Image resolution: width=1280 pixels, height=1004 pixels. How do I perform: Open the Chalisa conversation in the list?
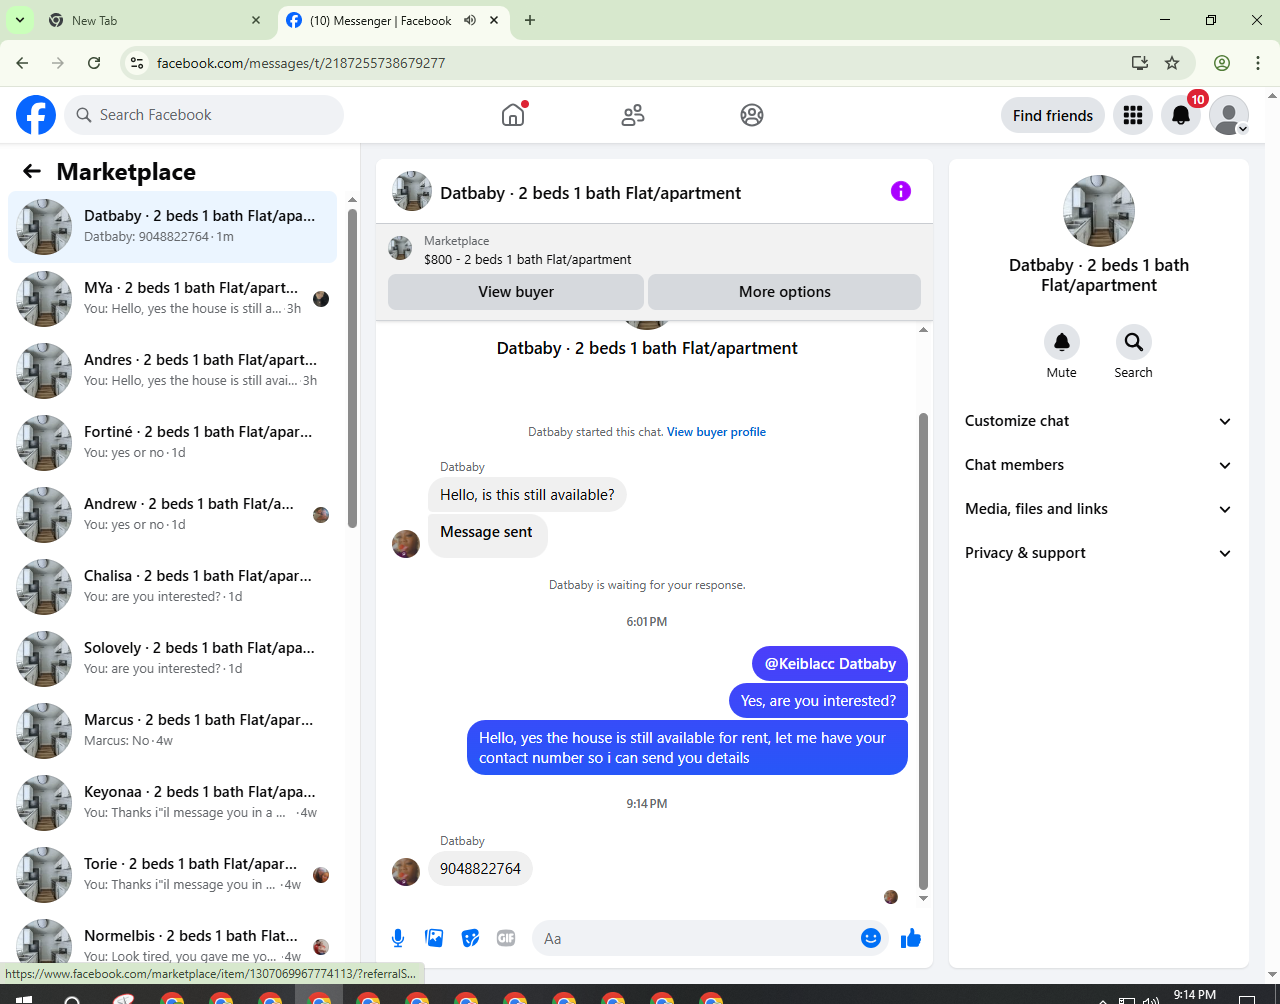[172, 587]
